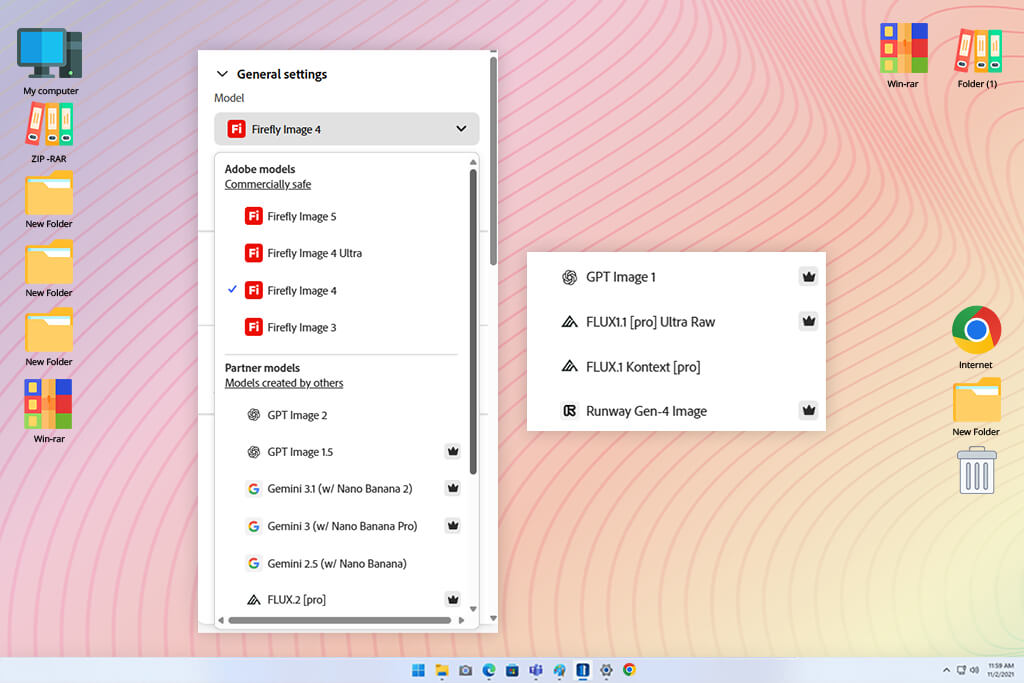Click the scroll down arrow of model list
Viewport: 1024px width, 683px height.
click(473, 609)
